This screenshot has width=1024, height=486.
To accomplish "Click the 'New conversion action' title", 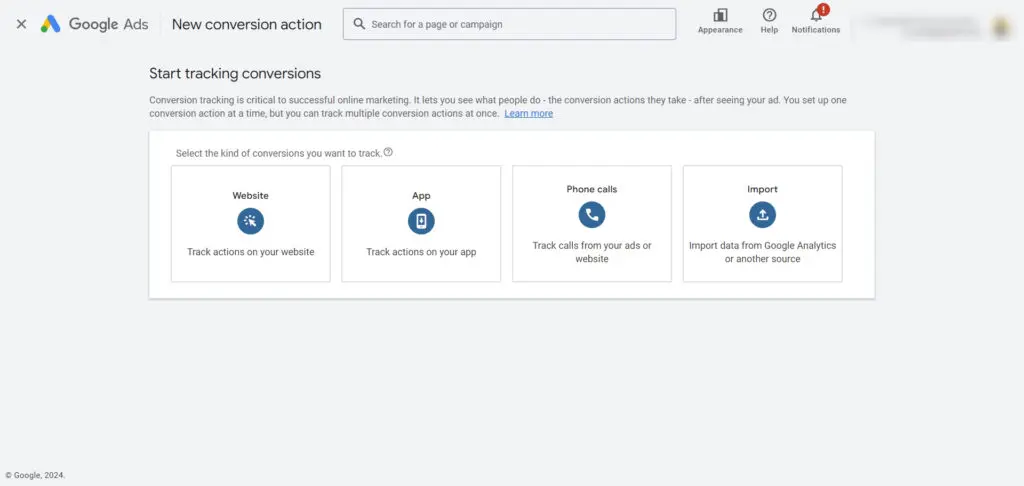I will pyautogui.click(x=247, y=24).
